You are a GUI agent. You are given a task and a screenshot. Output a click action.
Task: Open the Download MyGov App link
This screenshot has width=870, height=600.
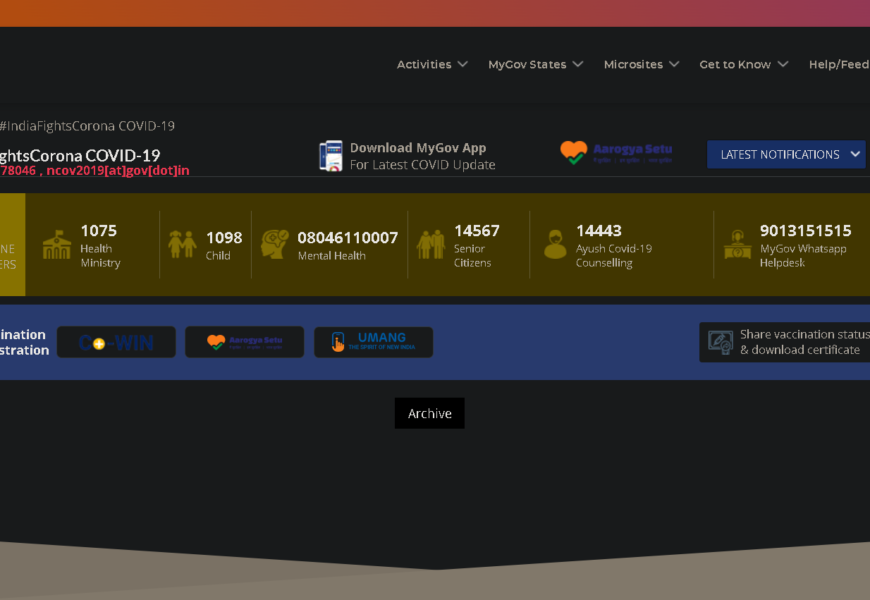[418, 148]
